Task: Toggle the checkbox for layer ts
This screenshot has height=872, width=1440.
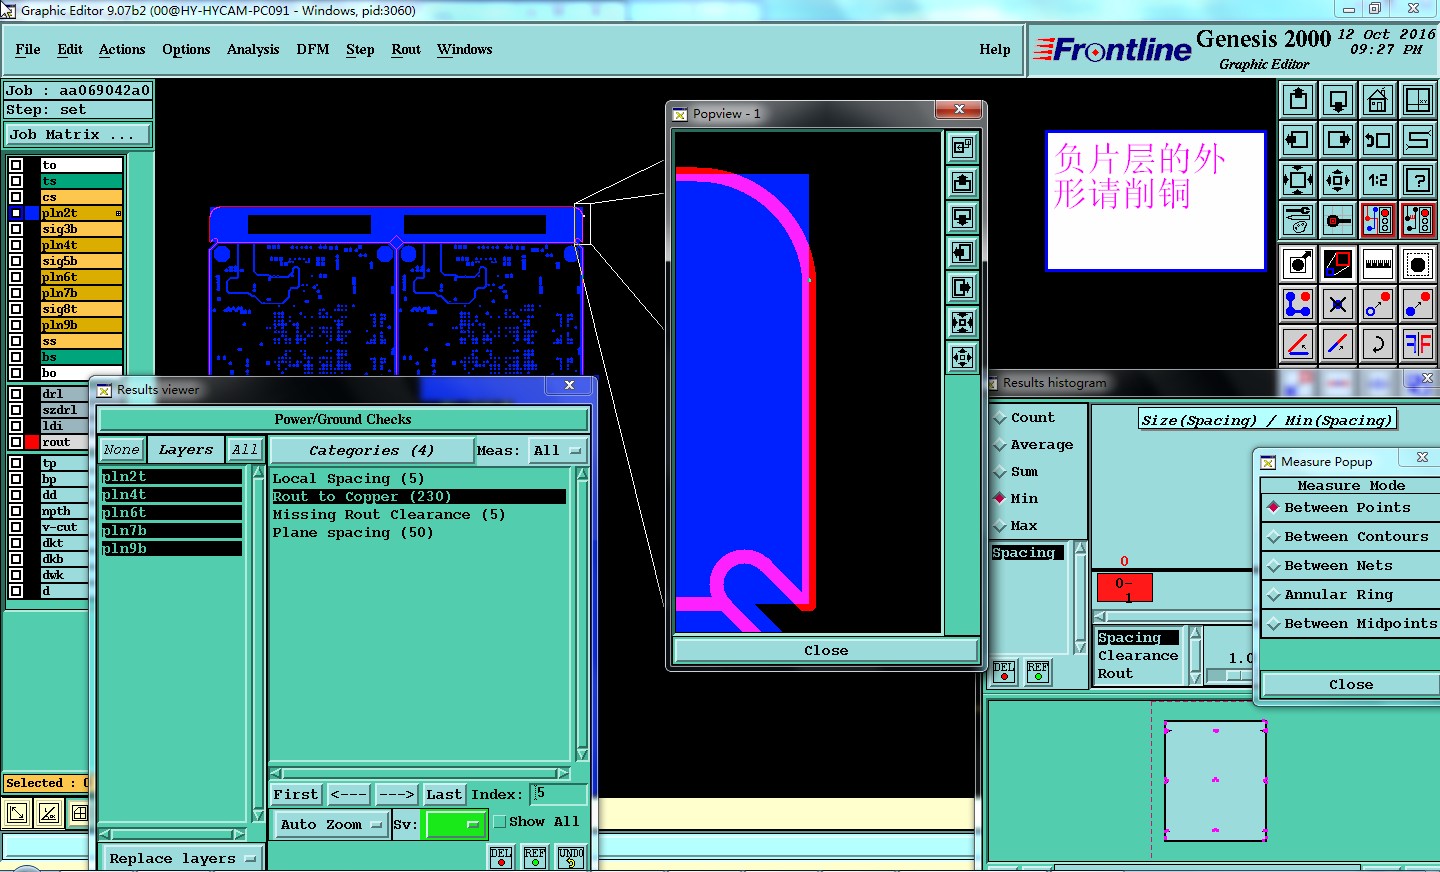Action: (x=16, y=181)
